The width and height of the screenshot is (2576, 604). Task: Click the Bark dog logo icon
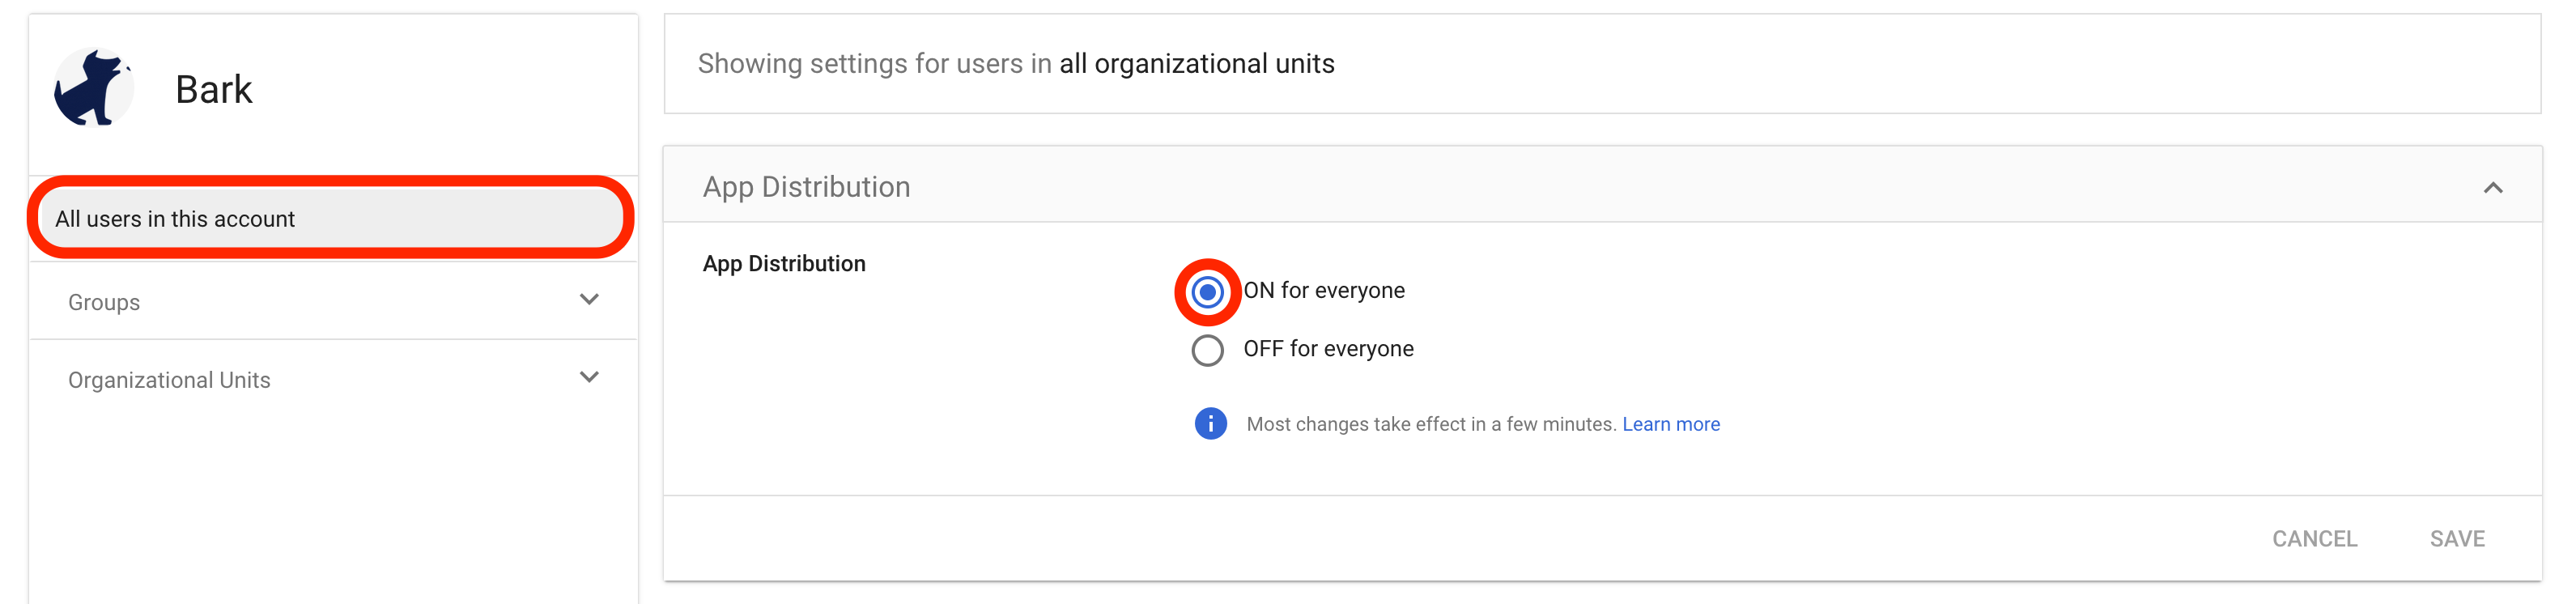(93, 88)
